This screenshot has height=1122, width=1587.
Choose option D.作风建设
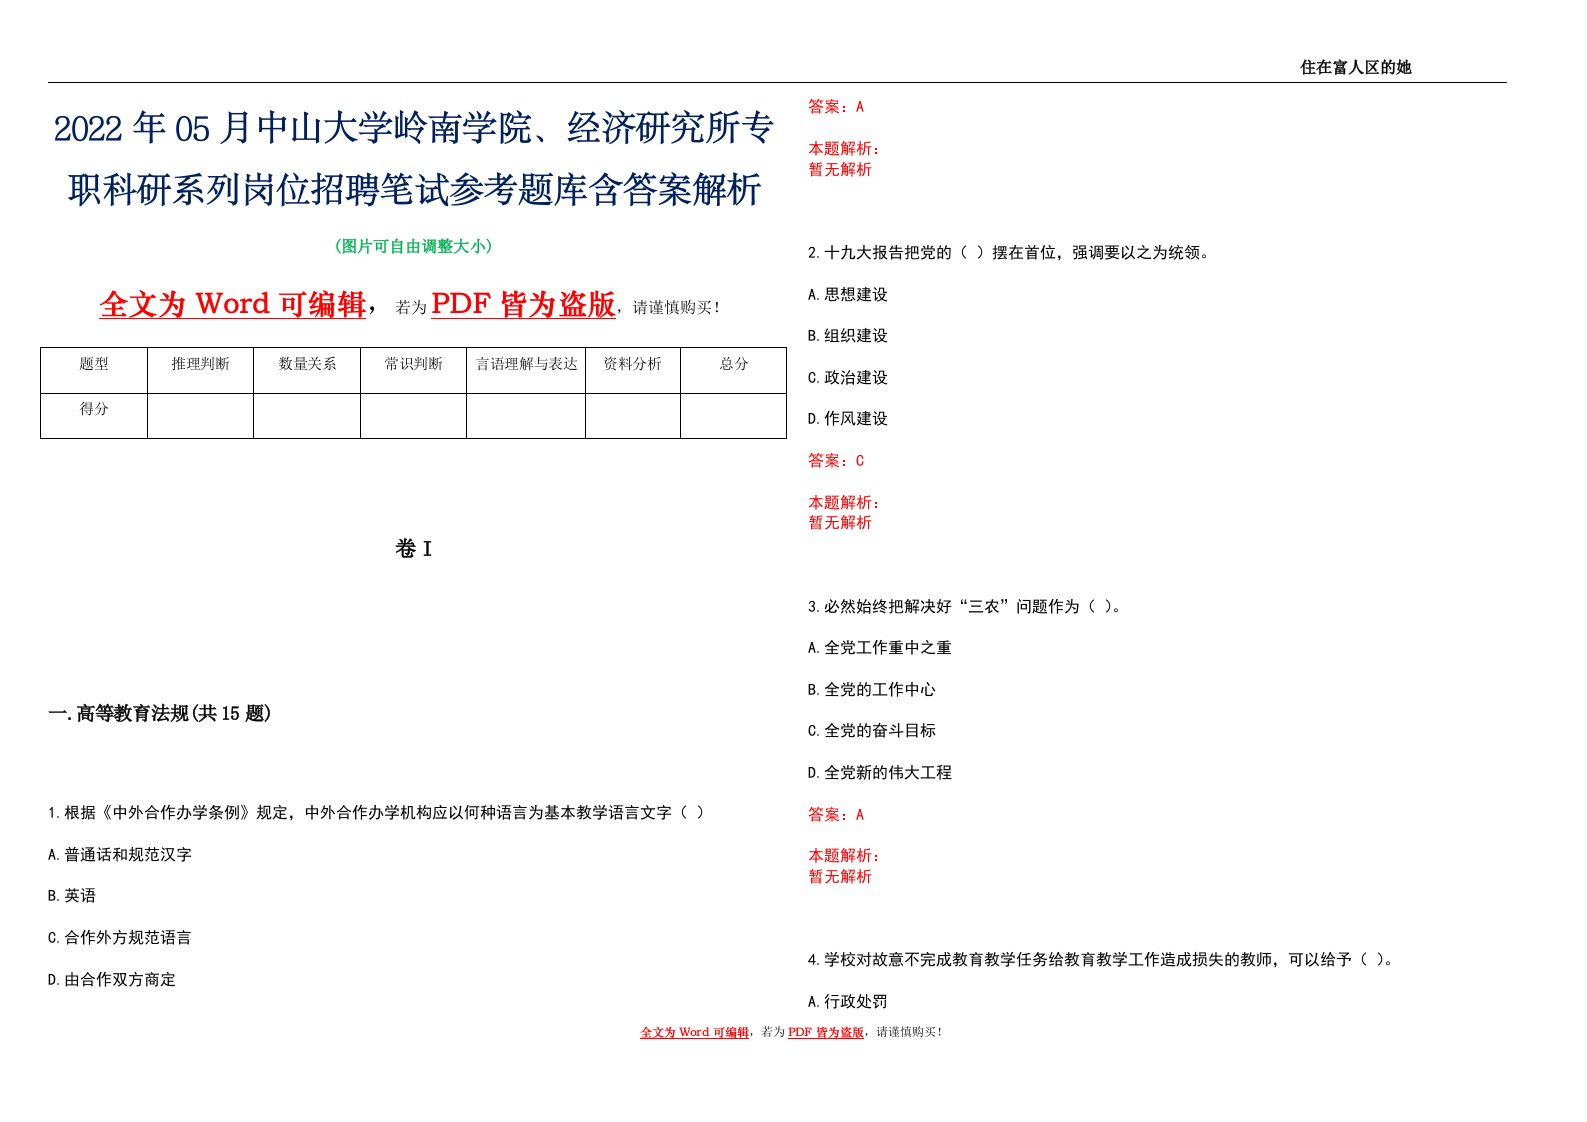pyautogui.click(x=848, y=419)
